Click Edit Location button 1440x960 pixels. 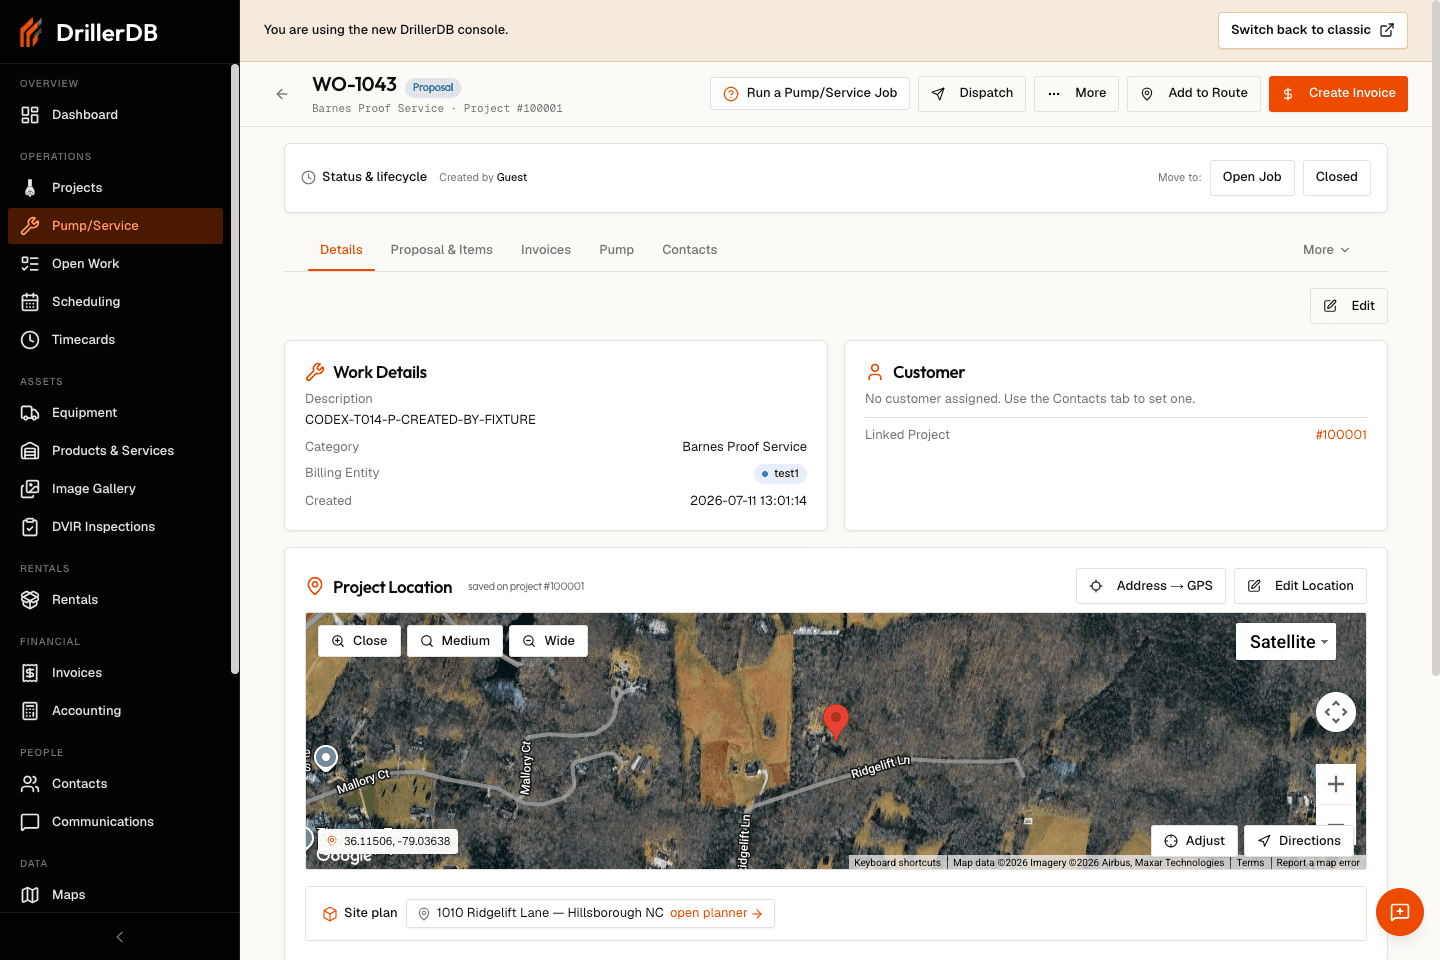1300,586
